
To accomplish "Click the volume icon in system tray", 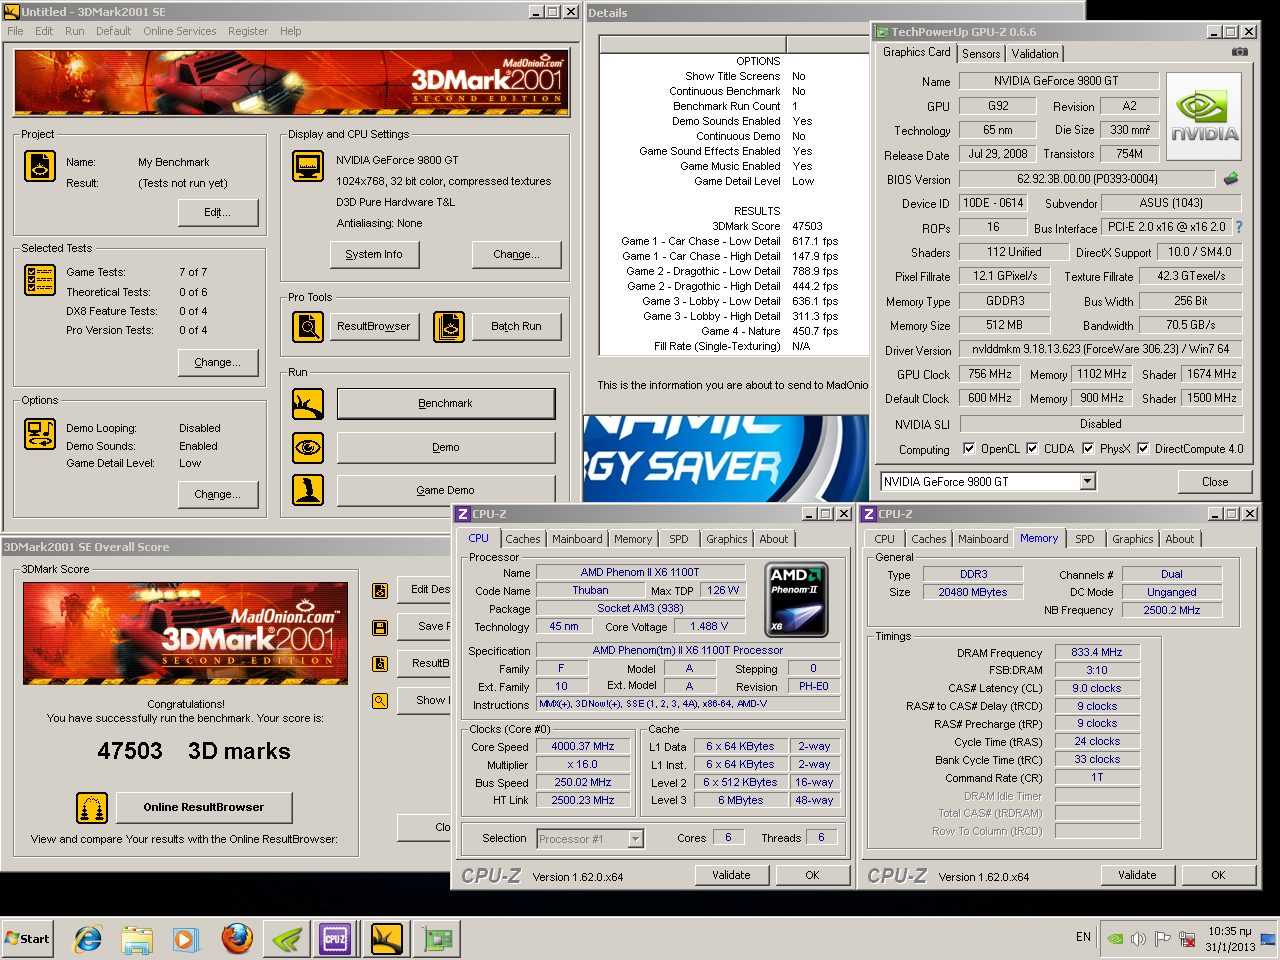I will point(1138,939).
